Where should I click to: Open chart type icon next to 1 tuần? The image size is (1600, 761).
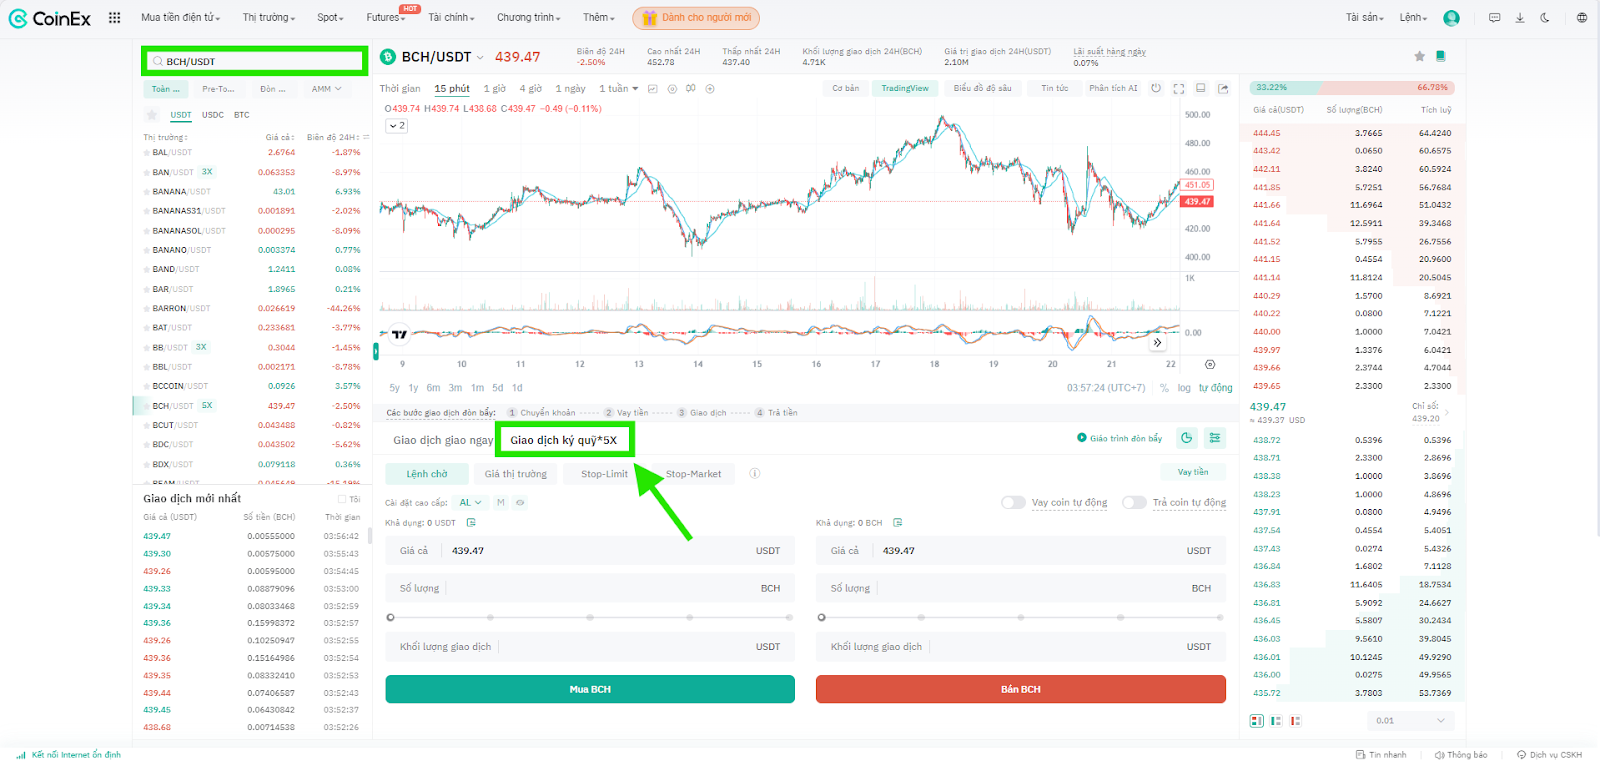point(653,89)
